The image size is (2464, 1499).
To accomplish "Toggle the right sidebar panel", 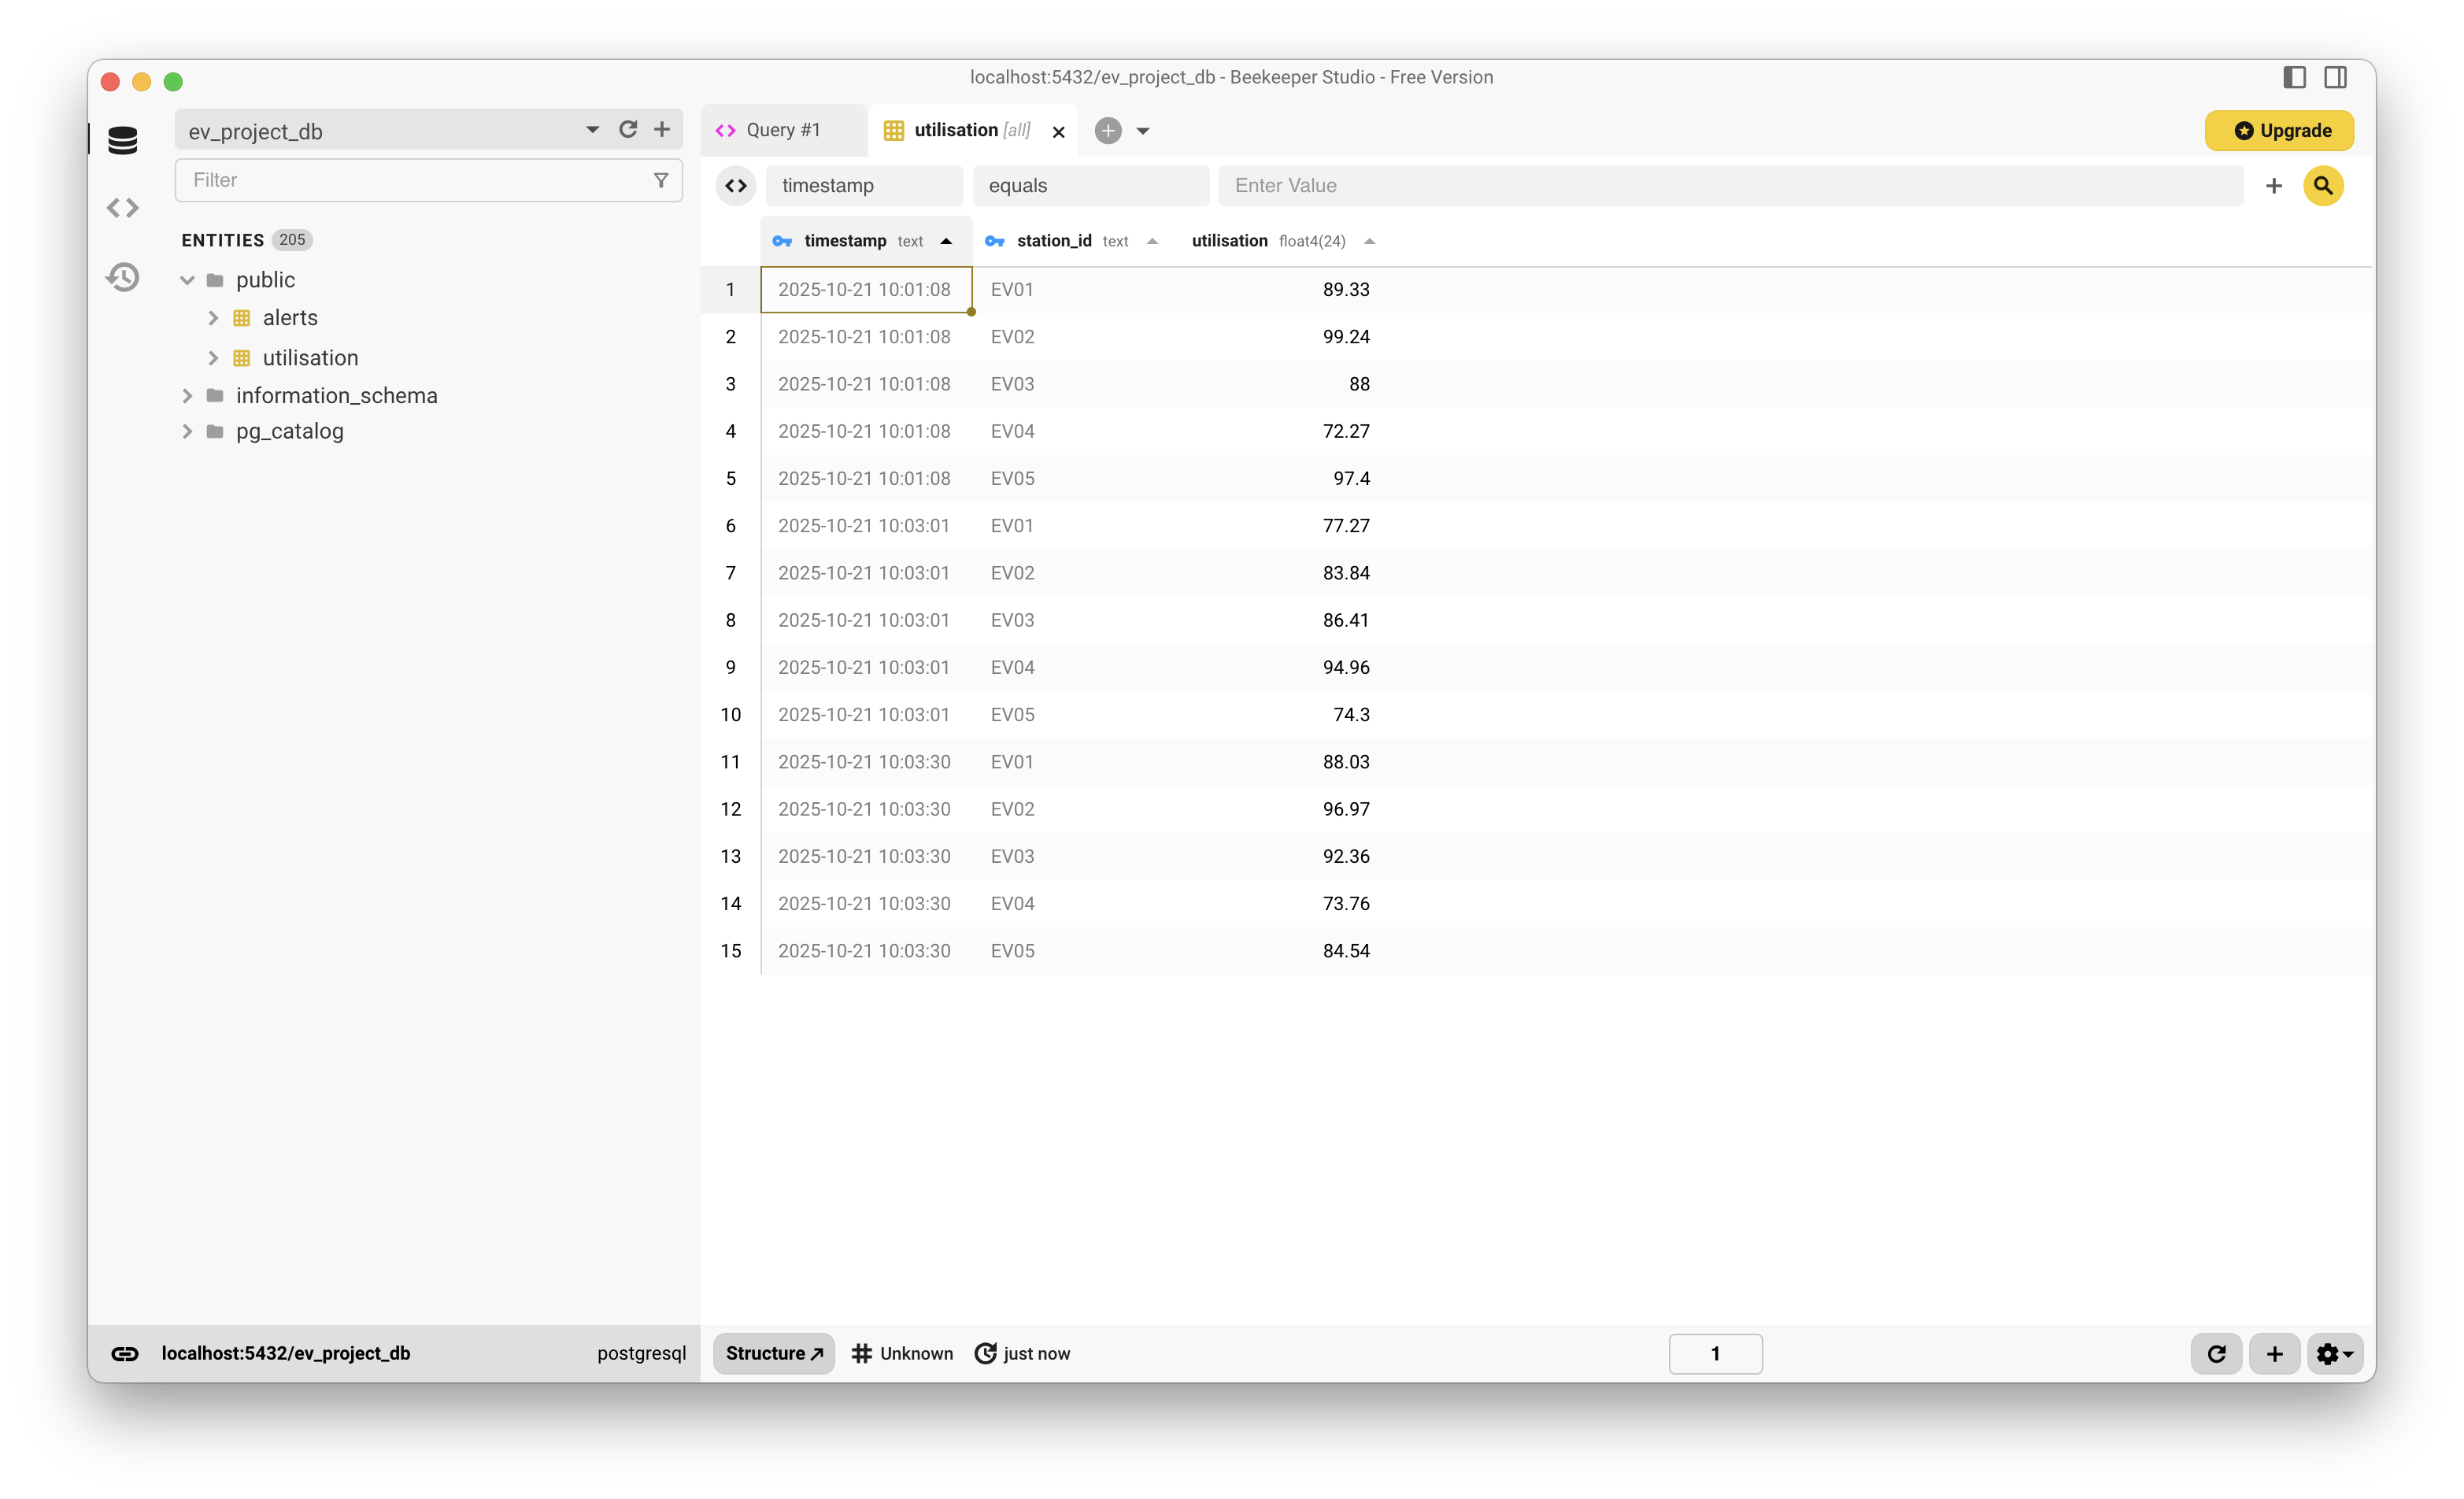I will pos(2335,78).
